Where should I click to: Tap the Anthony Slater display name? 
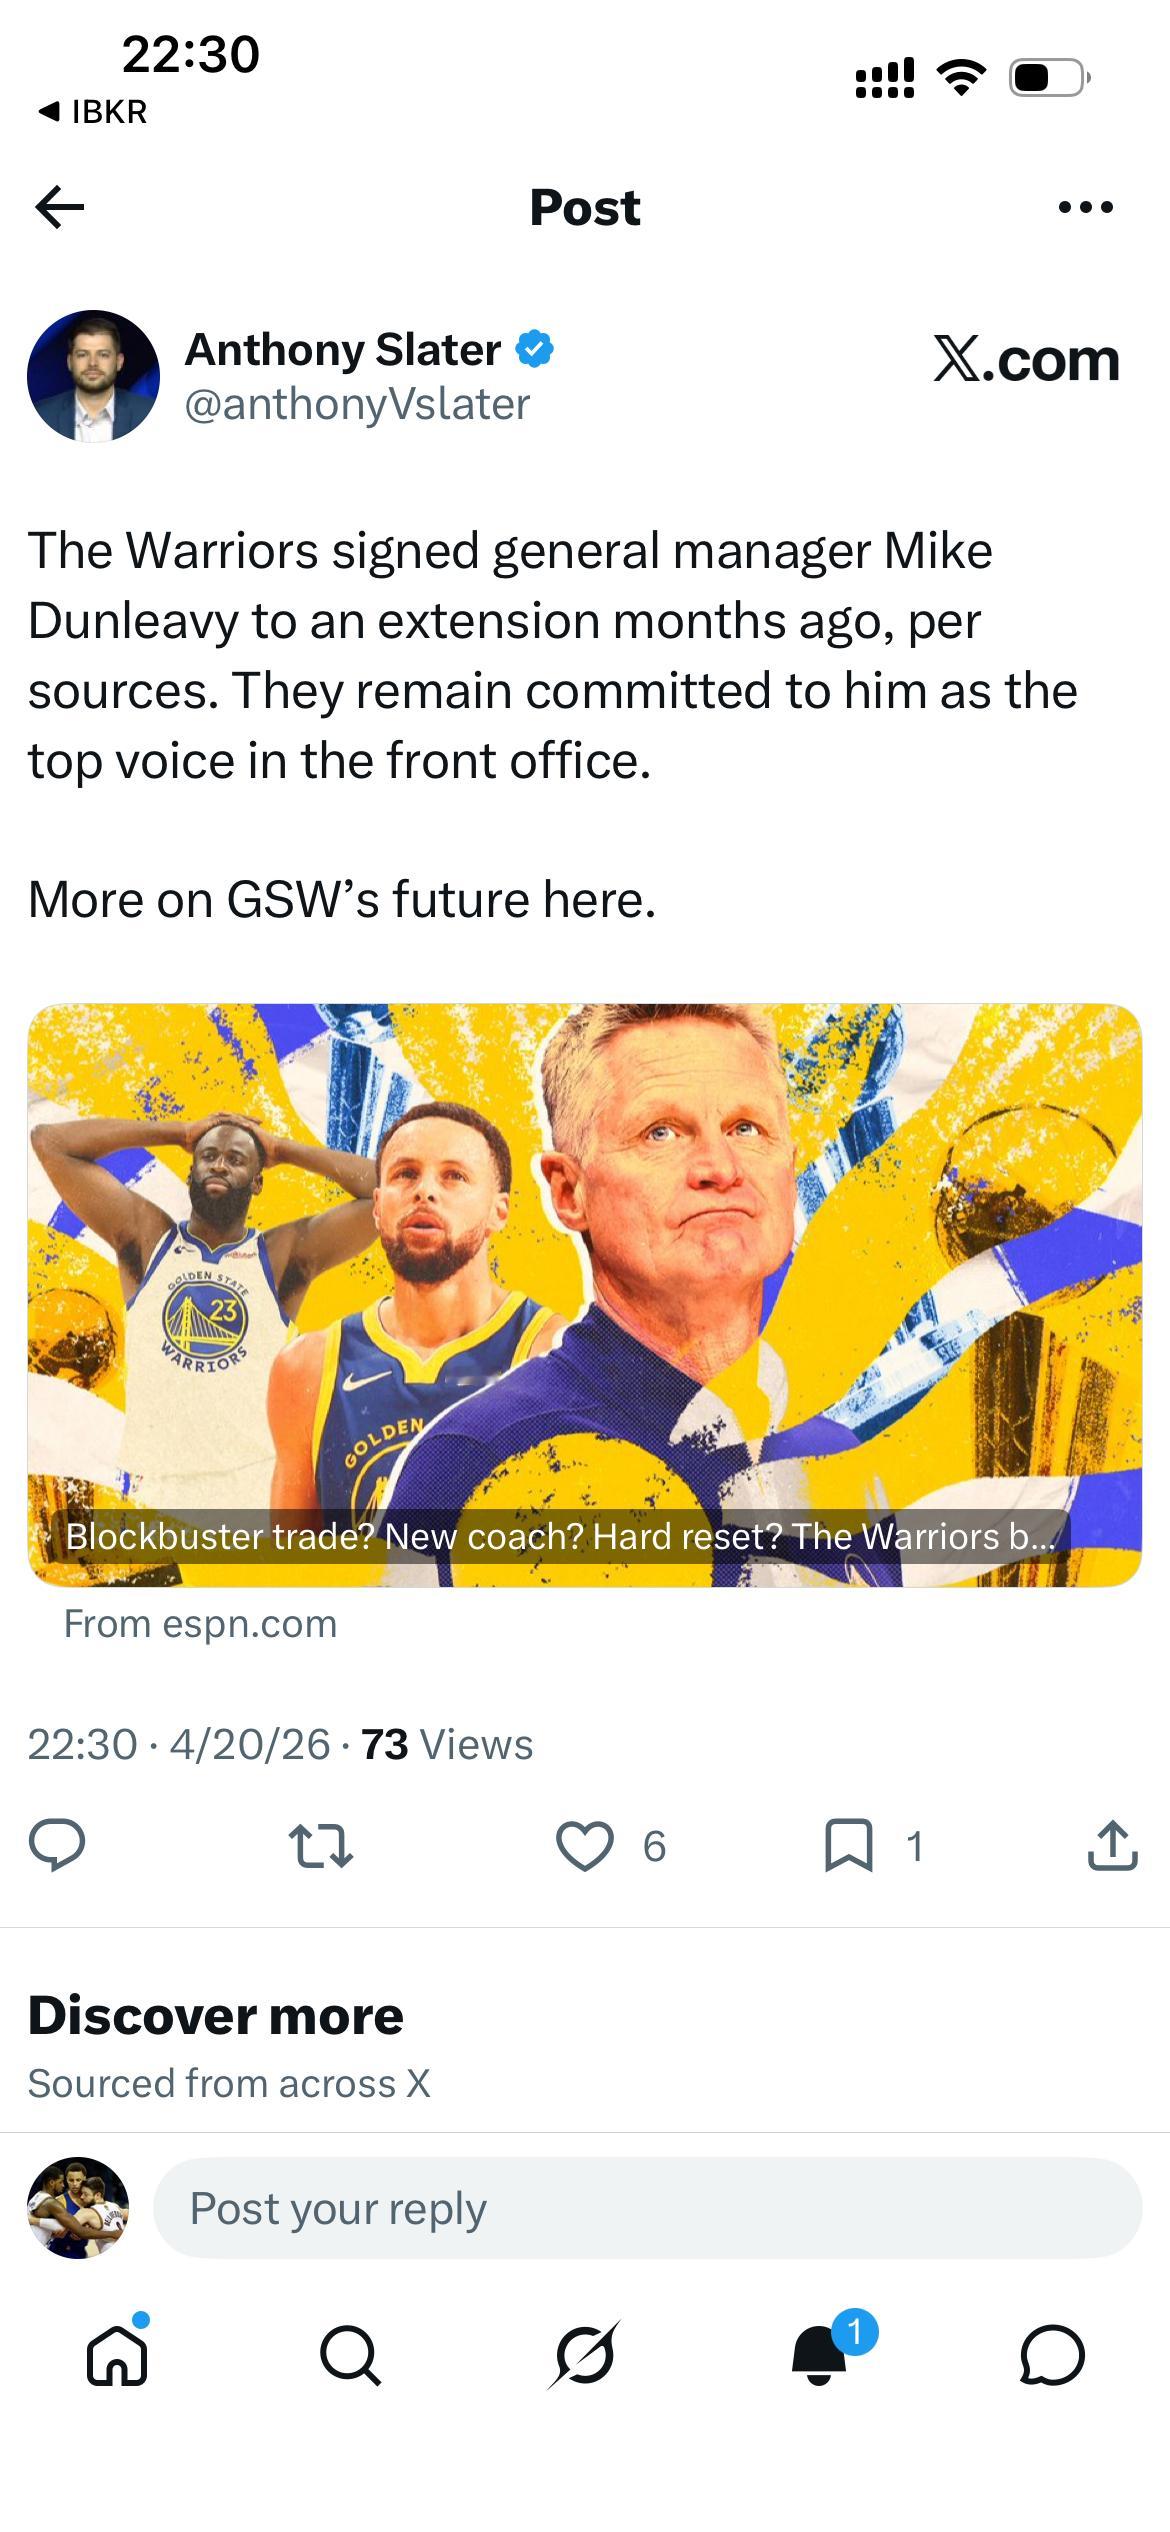343,350
